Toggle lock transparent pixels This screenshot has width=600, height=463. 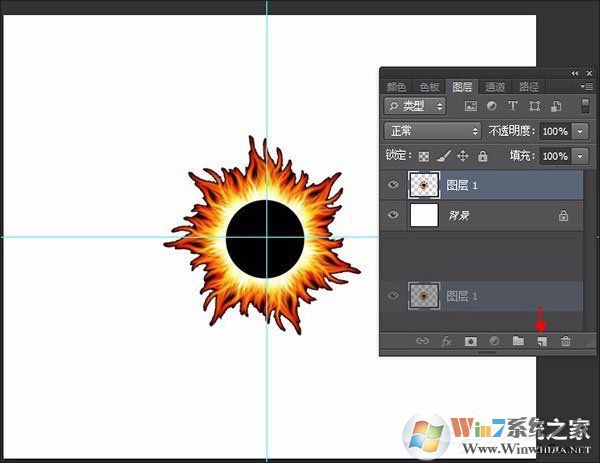[424, 157]
